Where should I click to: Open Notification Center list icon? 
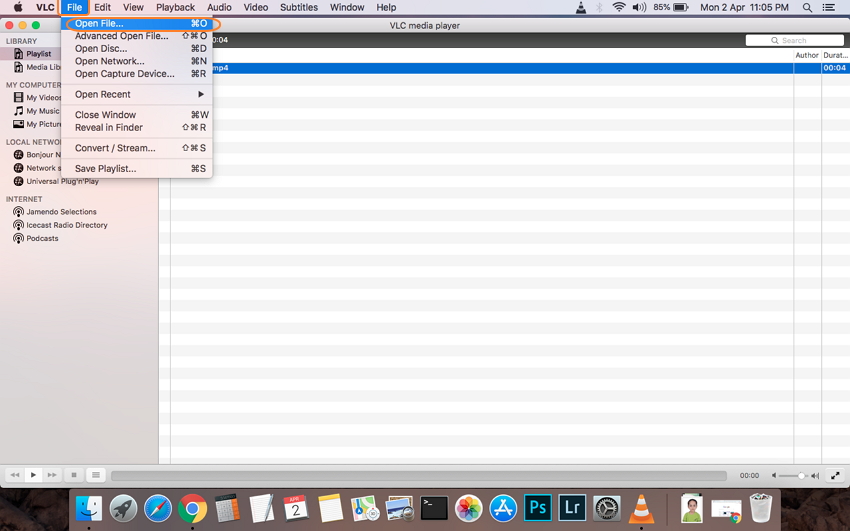pos(828,8)
